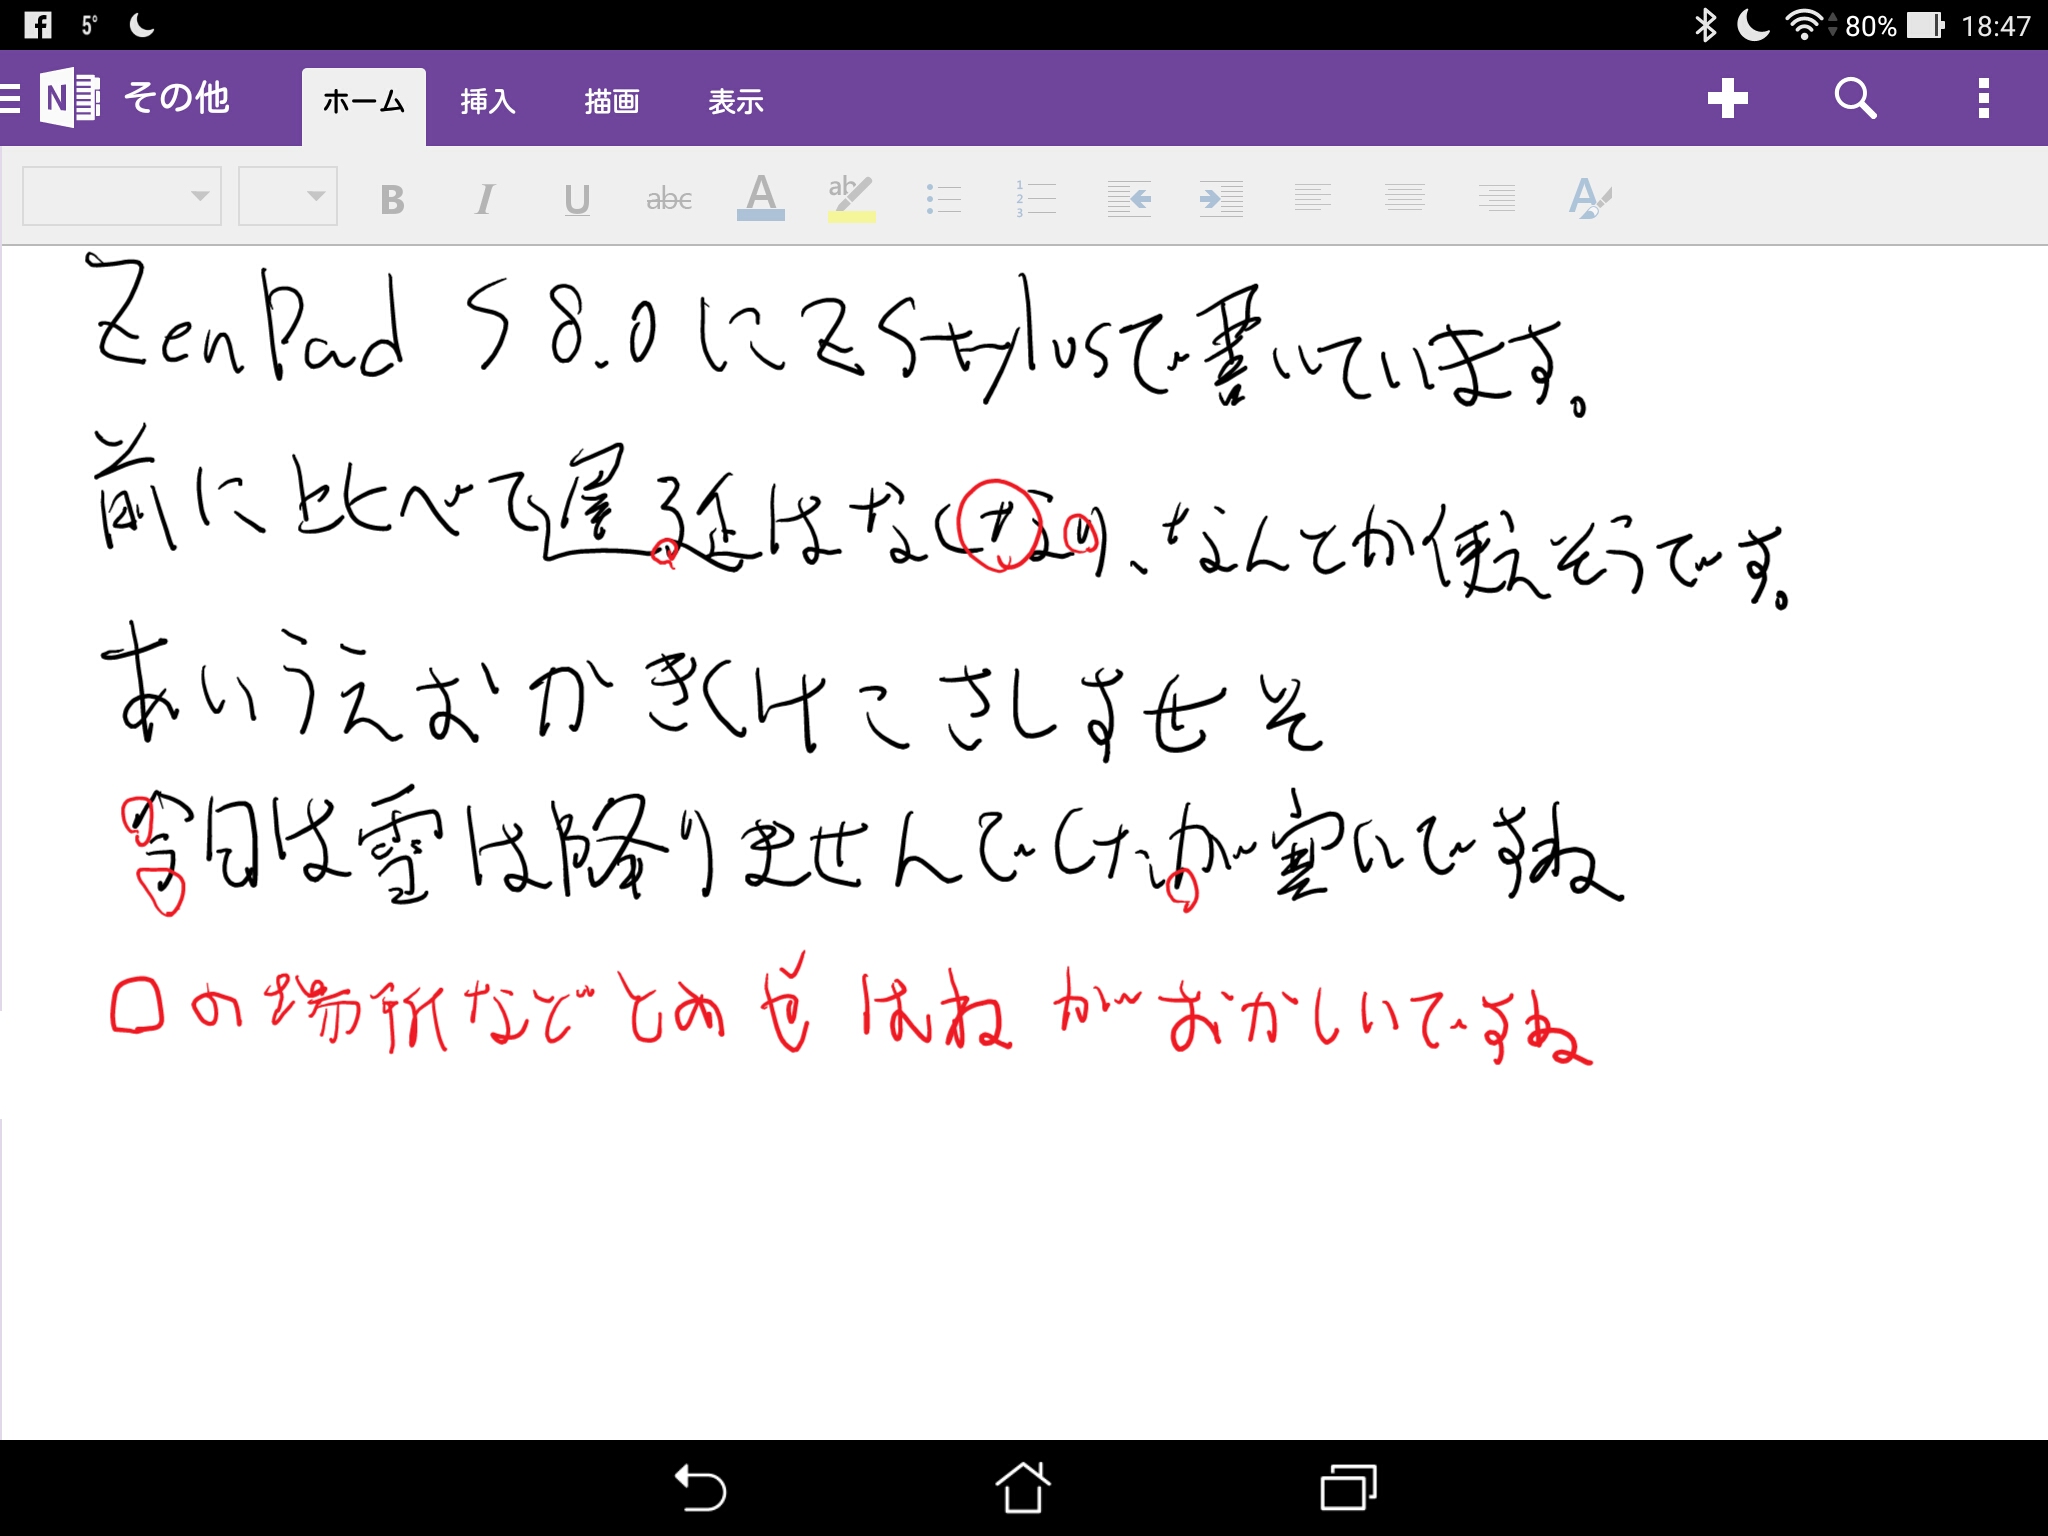Apply yellow text highlight

point(851,197)
